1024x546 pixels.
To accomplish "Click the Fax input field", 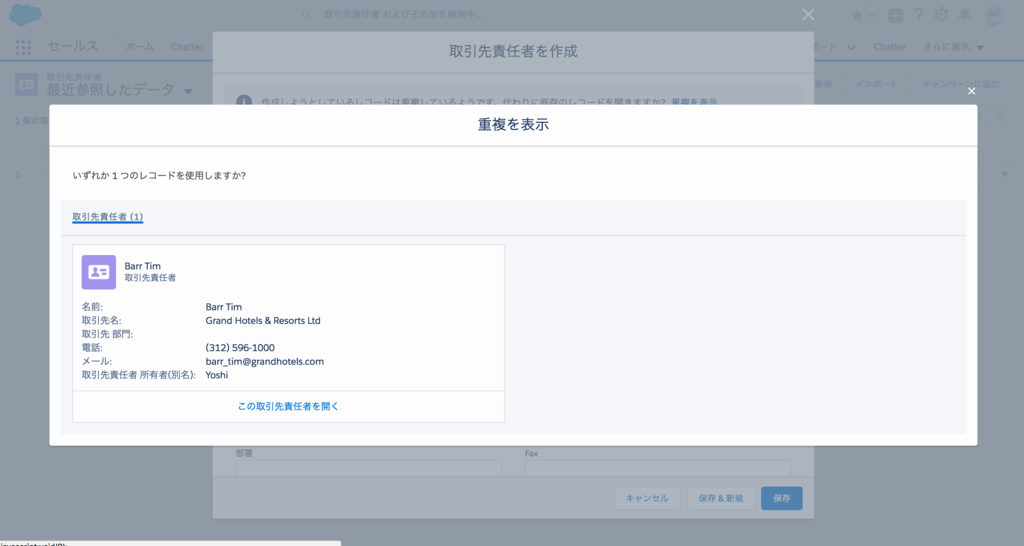I will click(658, 468).
